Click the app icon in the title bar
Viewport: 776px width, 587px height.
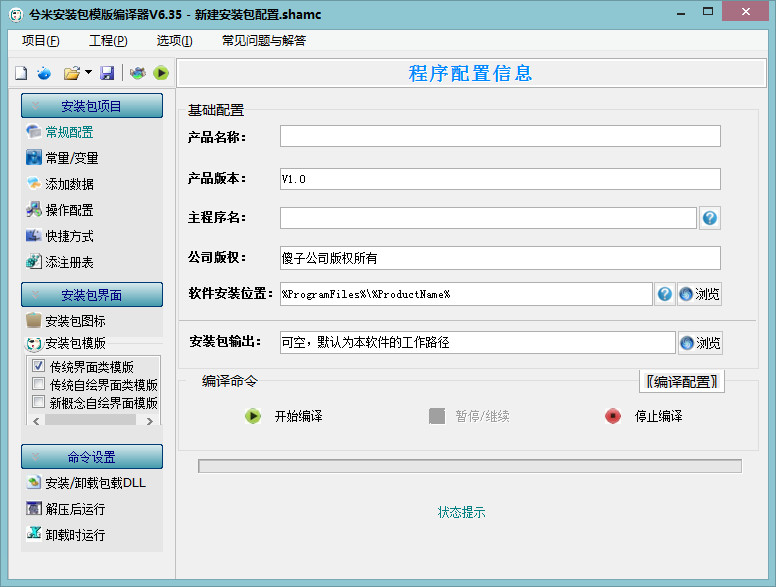pyautogui.click(x=16, y=14)
